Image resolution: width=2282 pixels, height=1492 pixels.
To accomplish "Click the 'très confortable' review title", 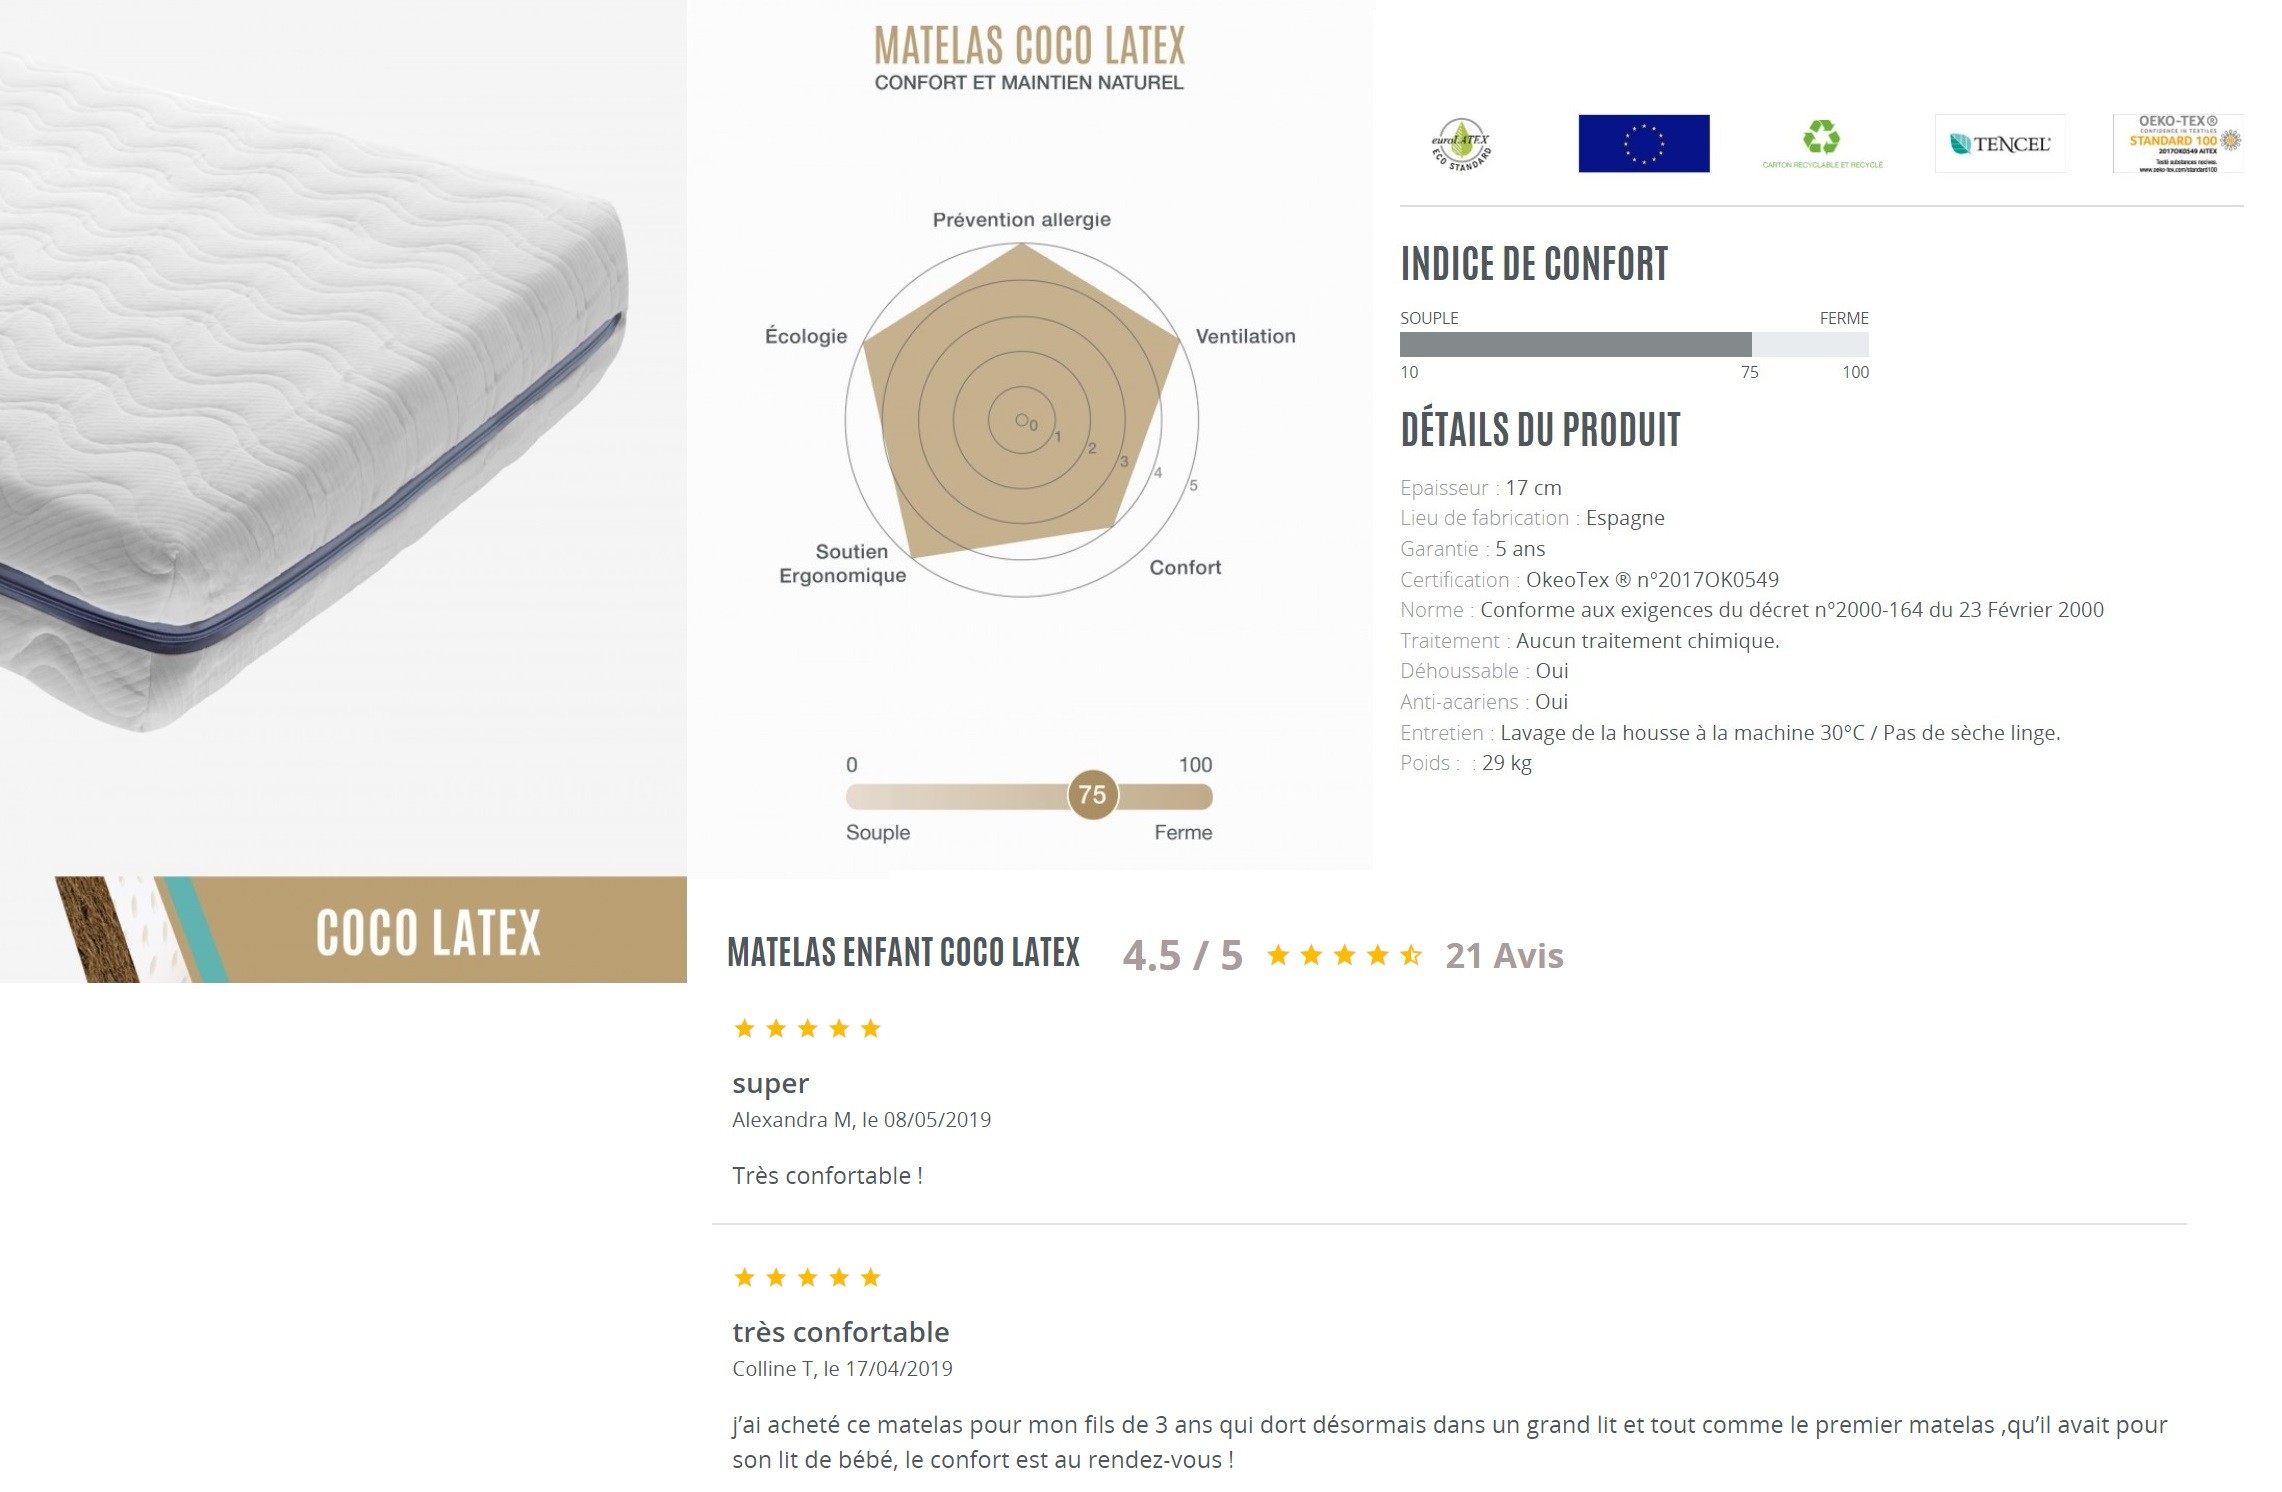I will coord(840,1333).
